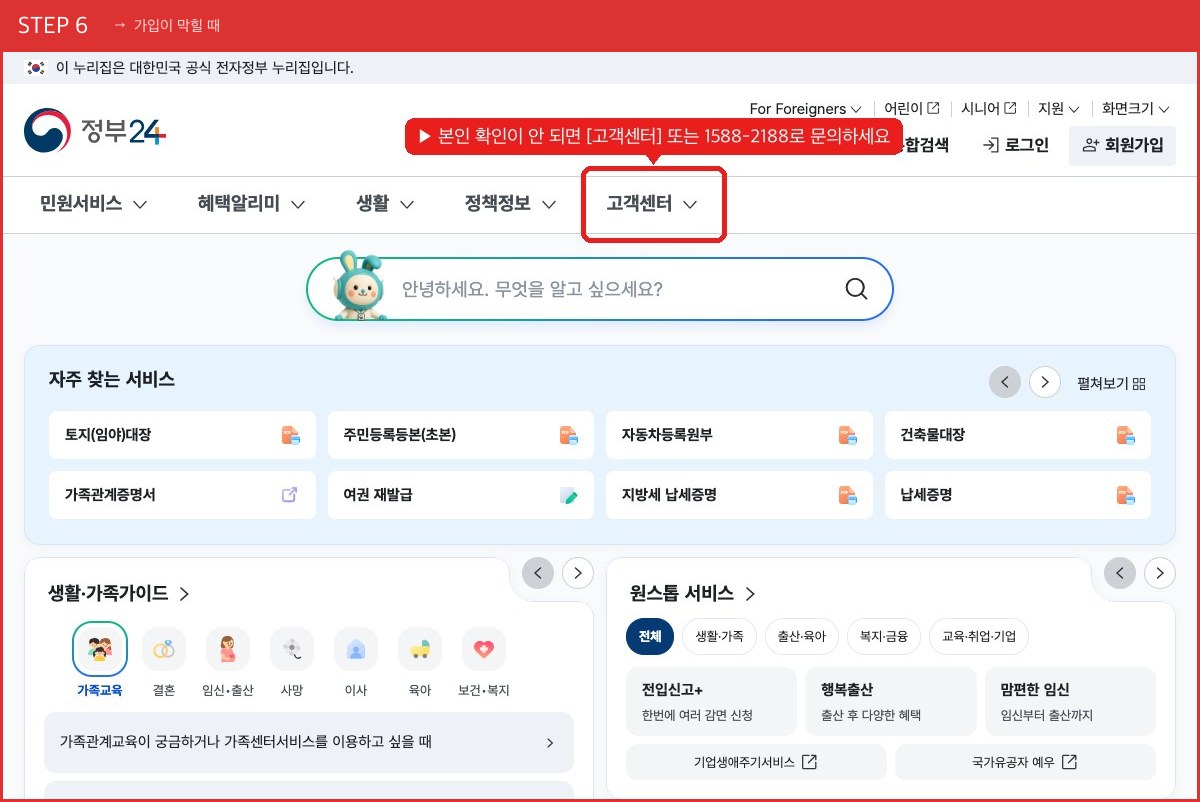
Task: Click the 정부24 logo
Action: [95, 132]
